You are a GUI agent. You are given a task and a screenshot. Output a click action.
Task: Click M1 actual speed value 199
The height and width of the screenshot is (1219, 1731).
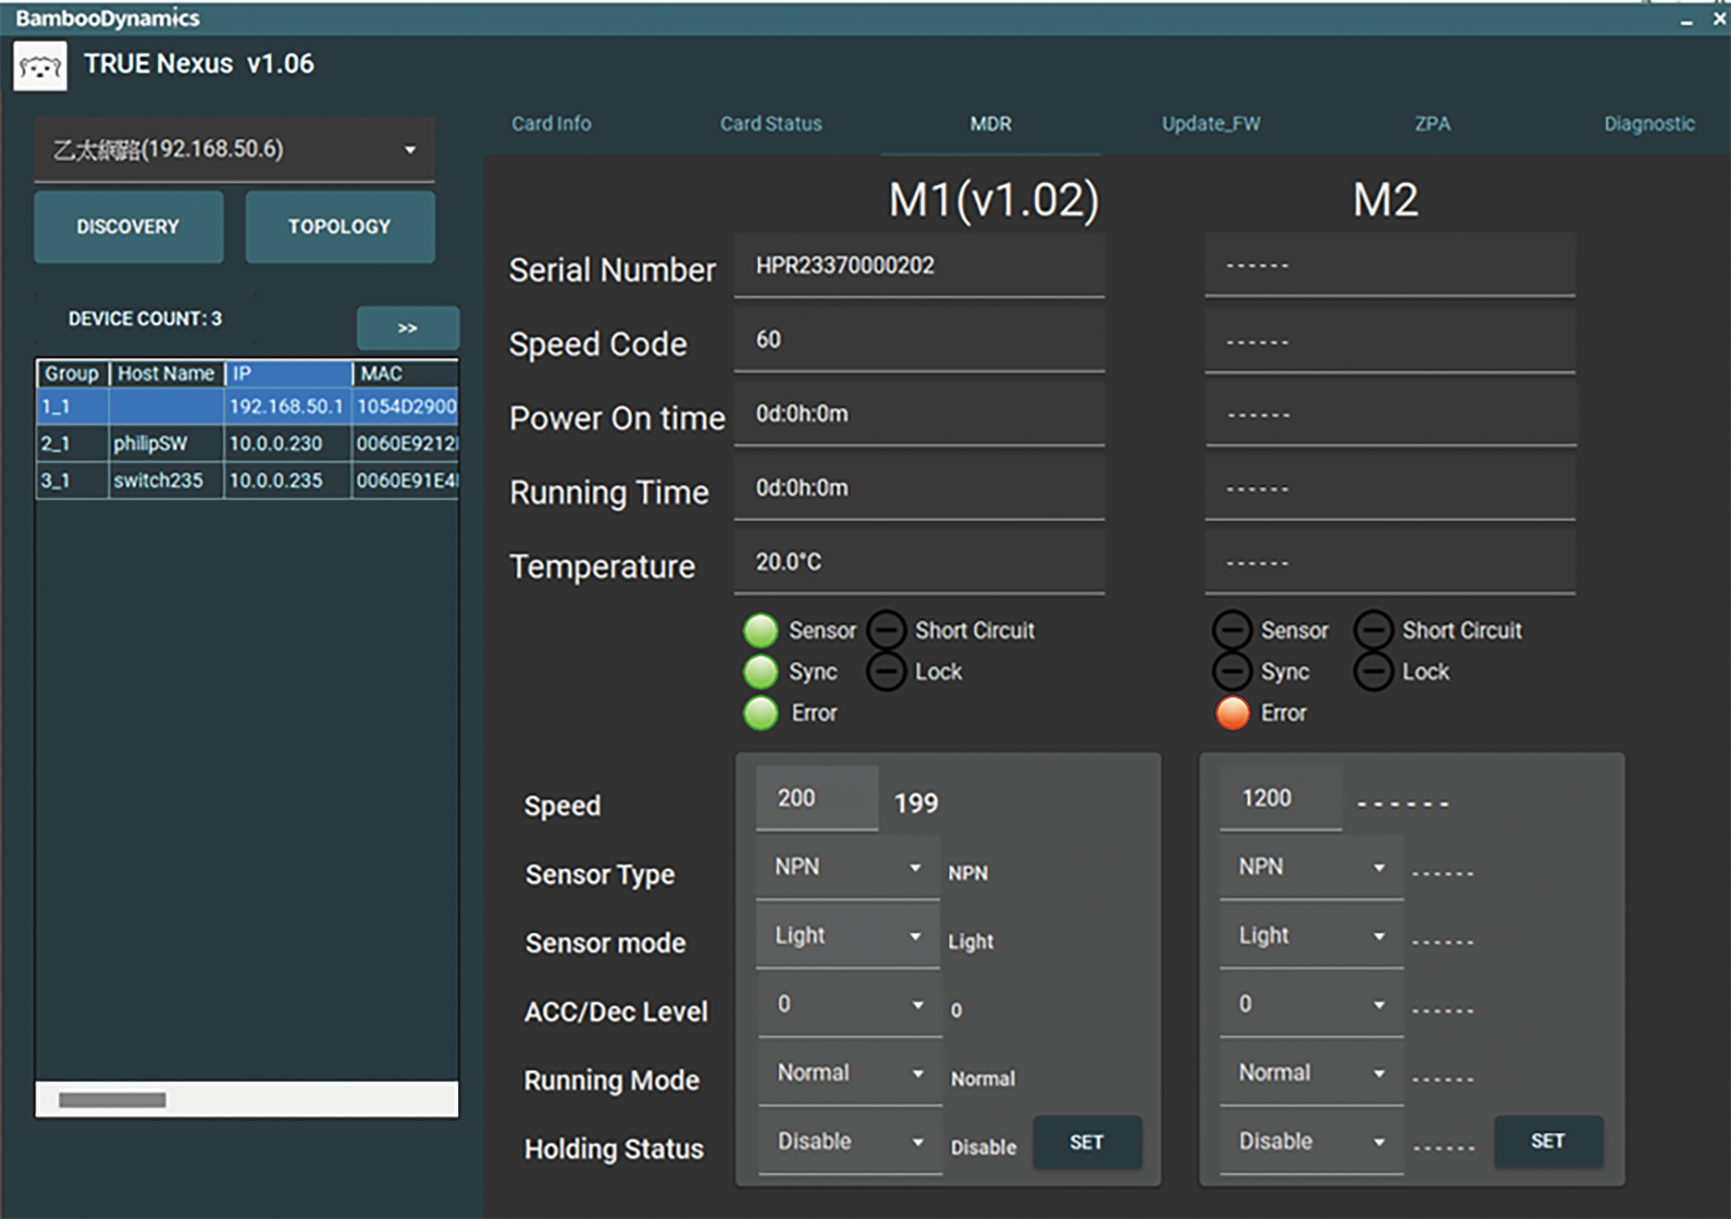(x=916, y=803)
